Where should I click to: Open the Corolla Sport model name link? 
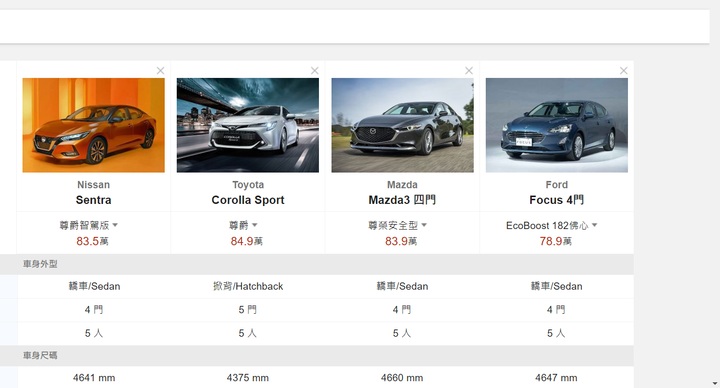248,200
